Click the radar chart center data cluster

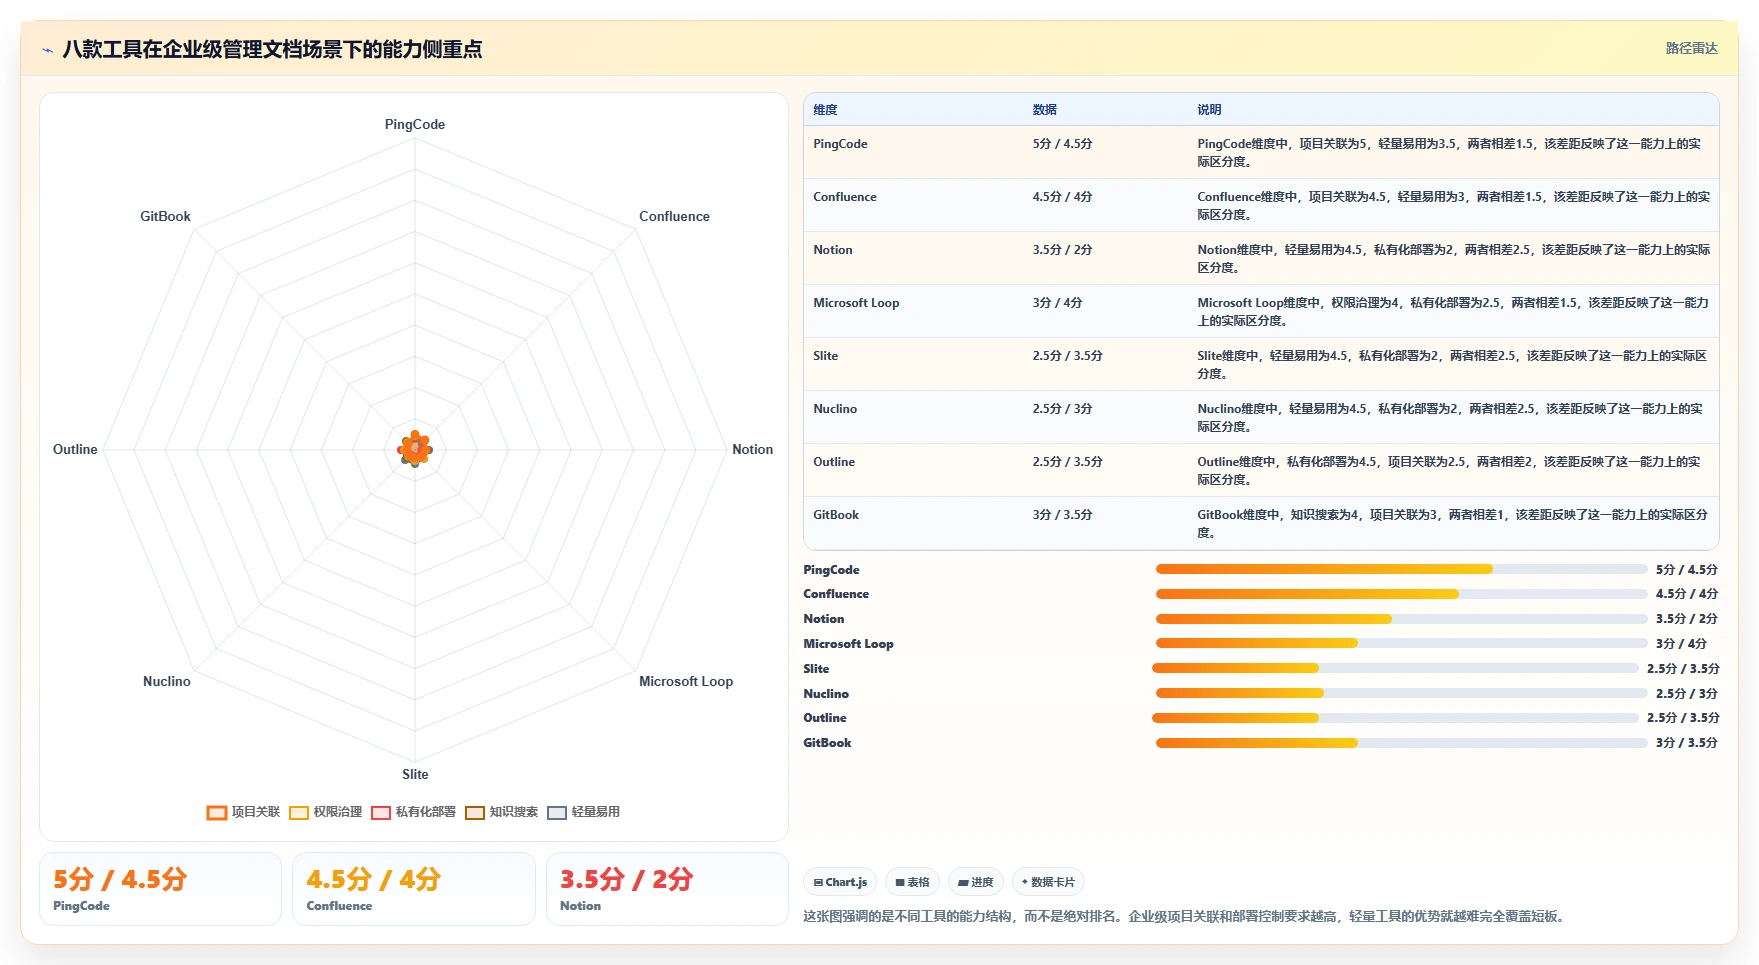(415, 449)
